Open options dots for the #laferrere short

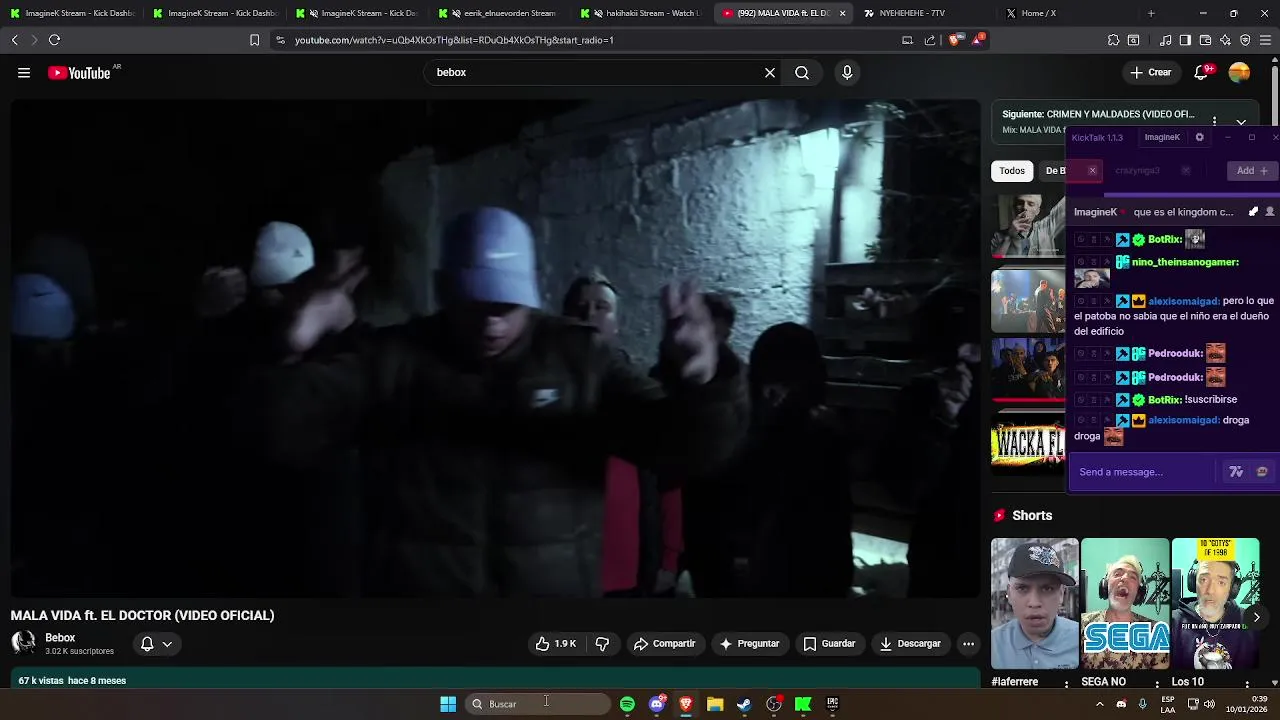click(x=1067, y=683)
